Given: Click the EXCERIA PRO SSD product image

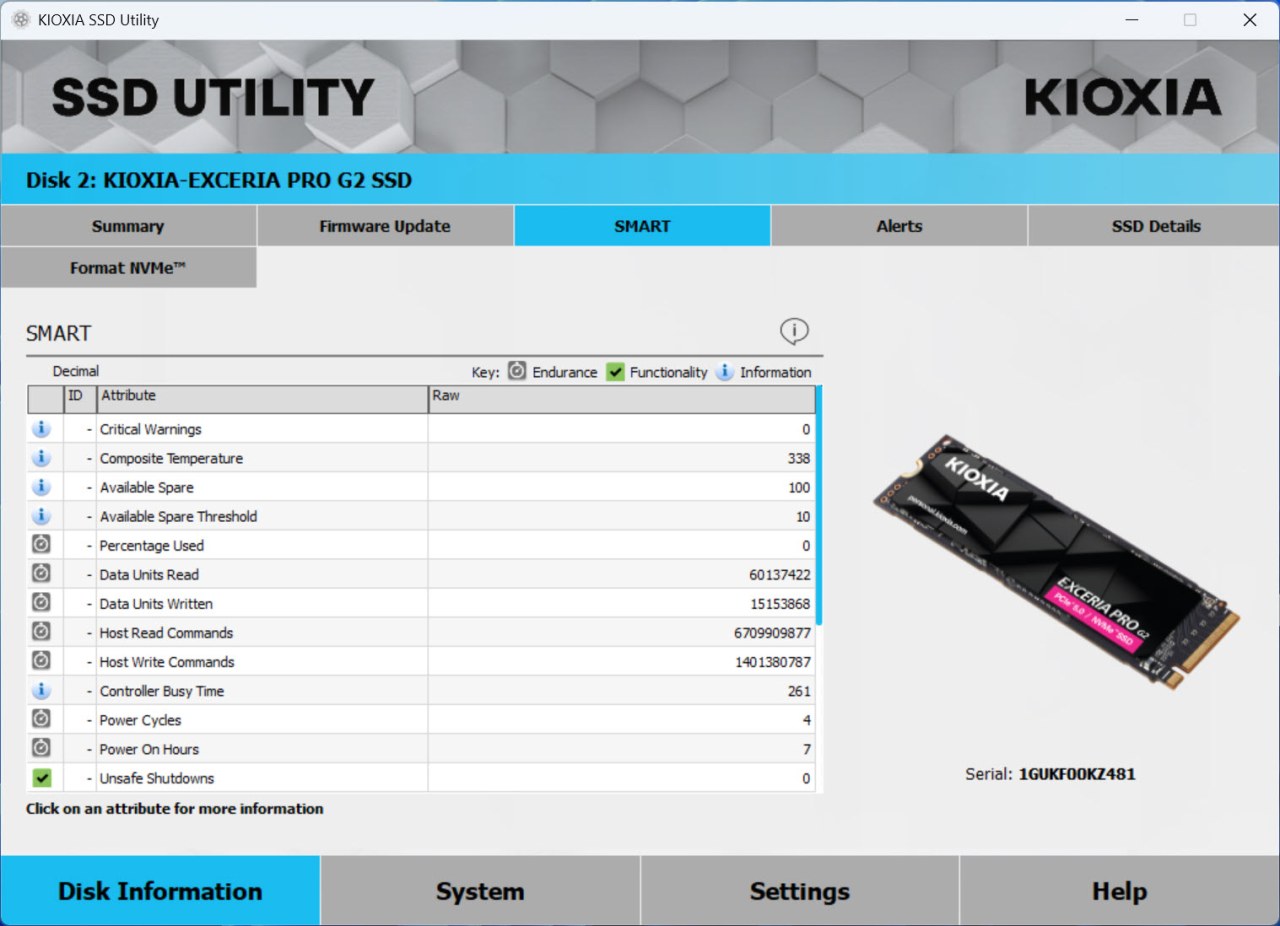Looking at the screenshot, I should pos(1055,561).
